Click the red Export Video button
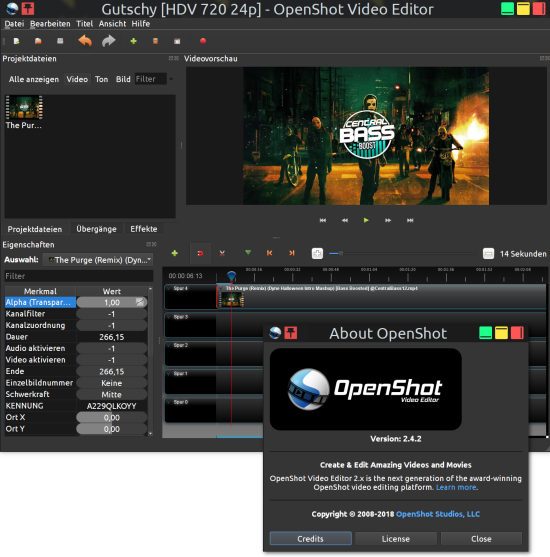The width and height of the screenshot is (550, 557). (203, 41)
